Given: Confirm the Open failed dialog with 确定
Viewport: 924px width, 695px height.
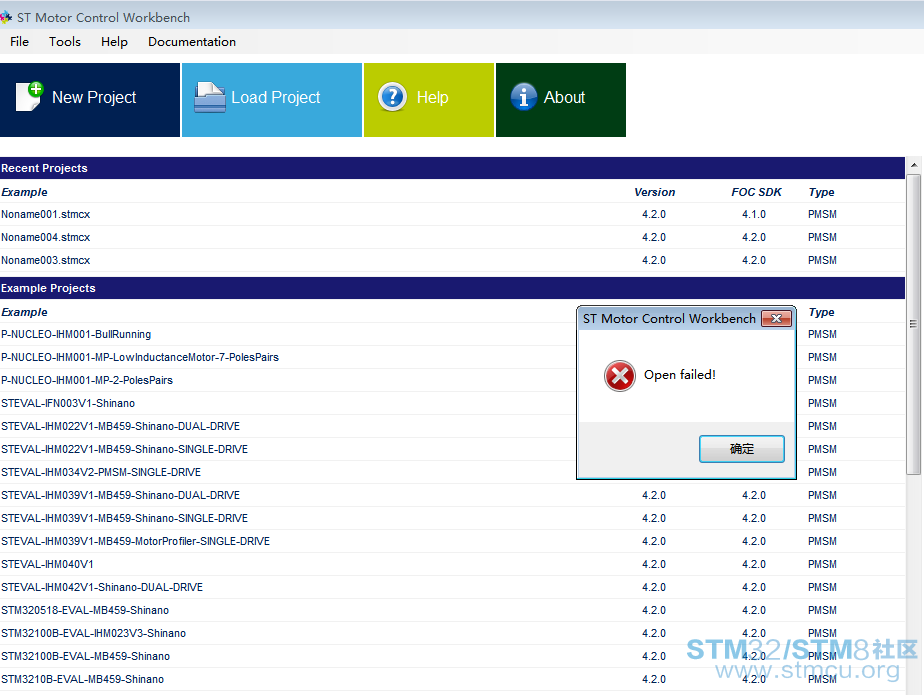Looking at the screenshot, I should point(741,449).
